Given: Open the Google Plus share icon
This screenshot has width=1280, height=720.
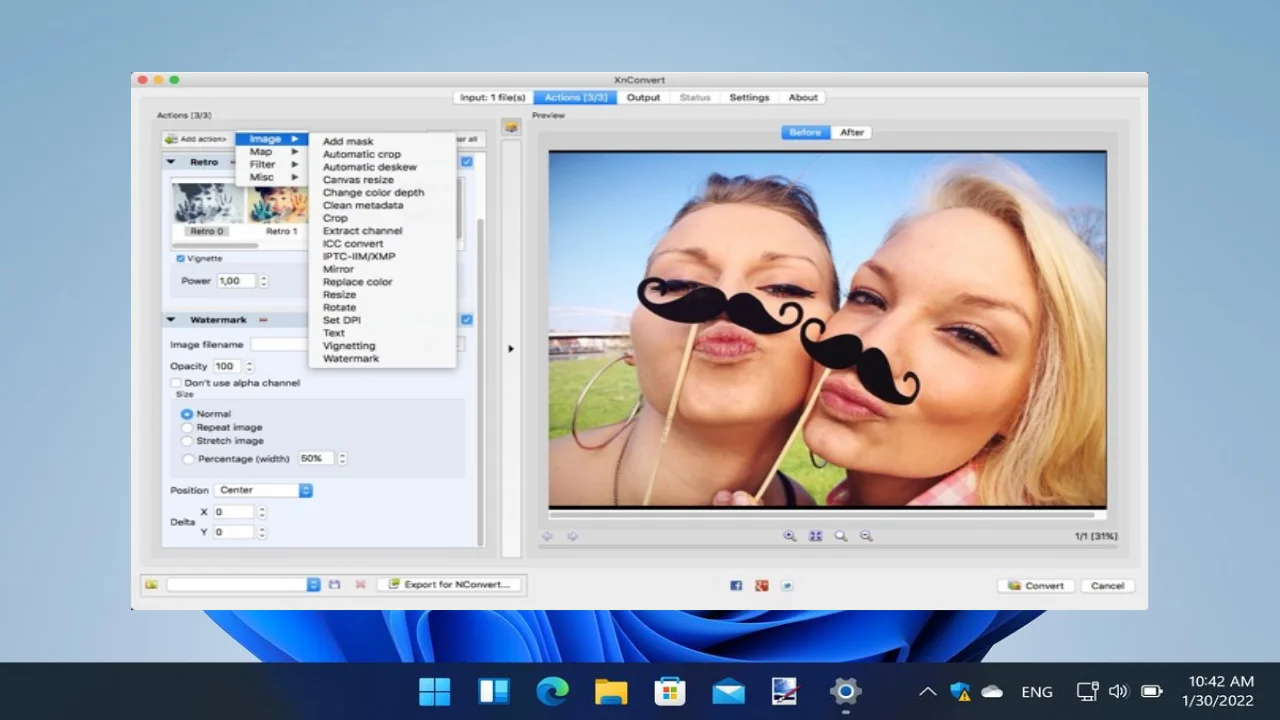Looking at the screenshot, I should pos(762,586).
